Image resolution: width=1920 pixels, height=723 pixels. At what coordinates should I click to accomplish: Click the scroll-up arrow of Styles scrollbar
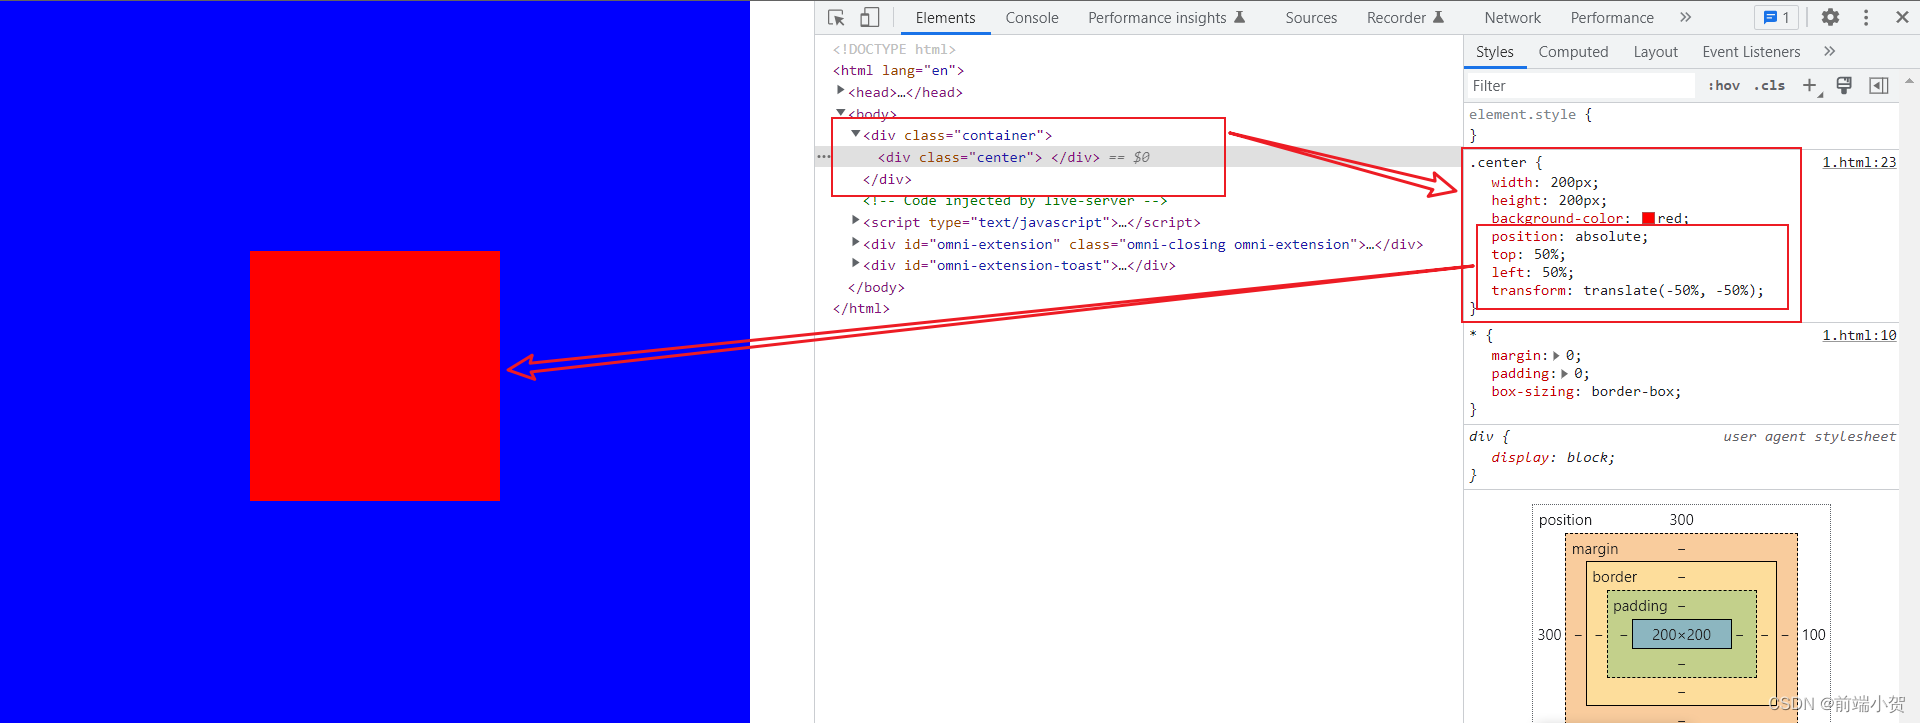click(1909, 81)
